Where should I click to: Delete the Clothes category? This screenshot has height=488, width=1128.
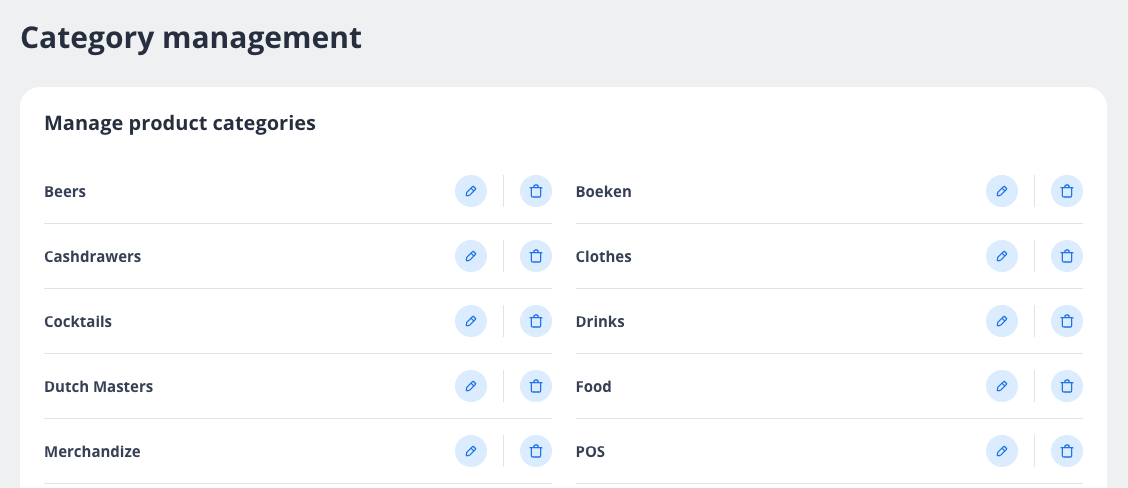[x=1067, y=256]
